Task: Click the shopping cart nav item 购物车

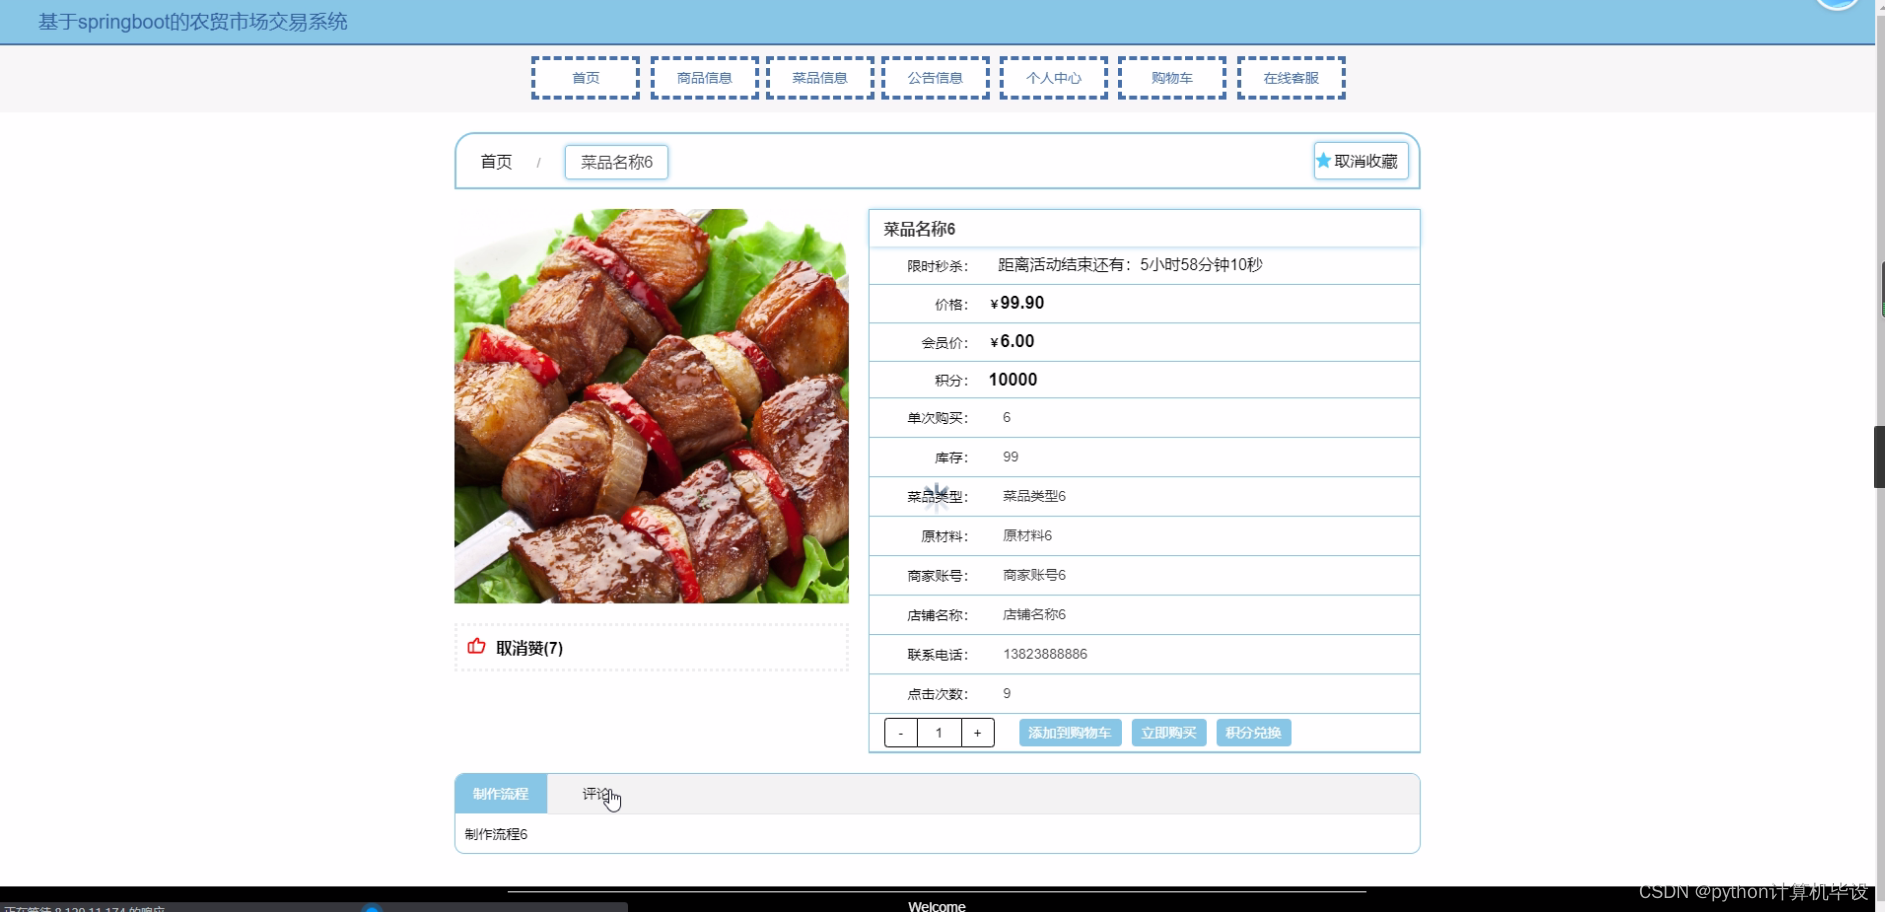Action: [x=1171, y=77]
